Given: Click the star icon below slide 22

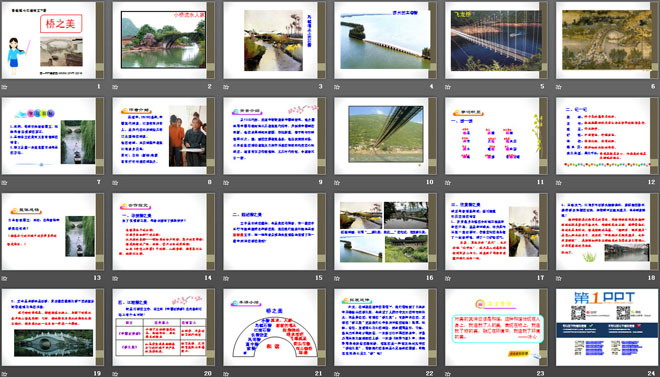Looking at the screenshot, I should (337, 374).
